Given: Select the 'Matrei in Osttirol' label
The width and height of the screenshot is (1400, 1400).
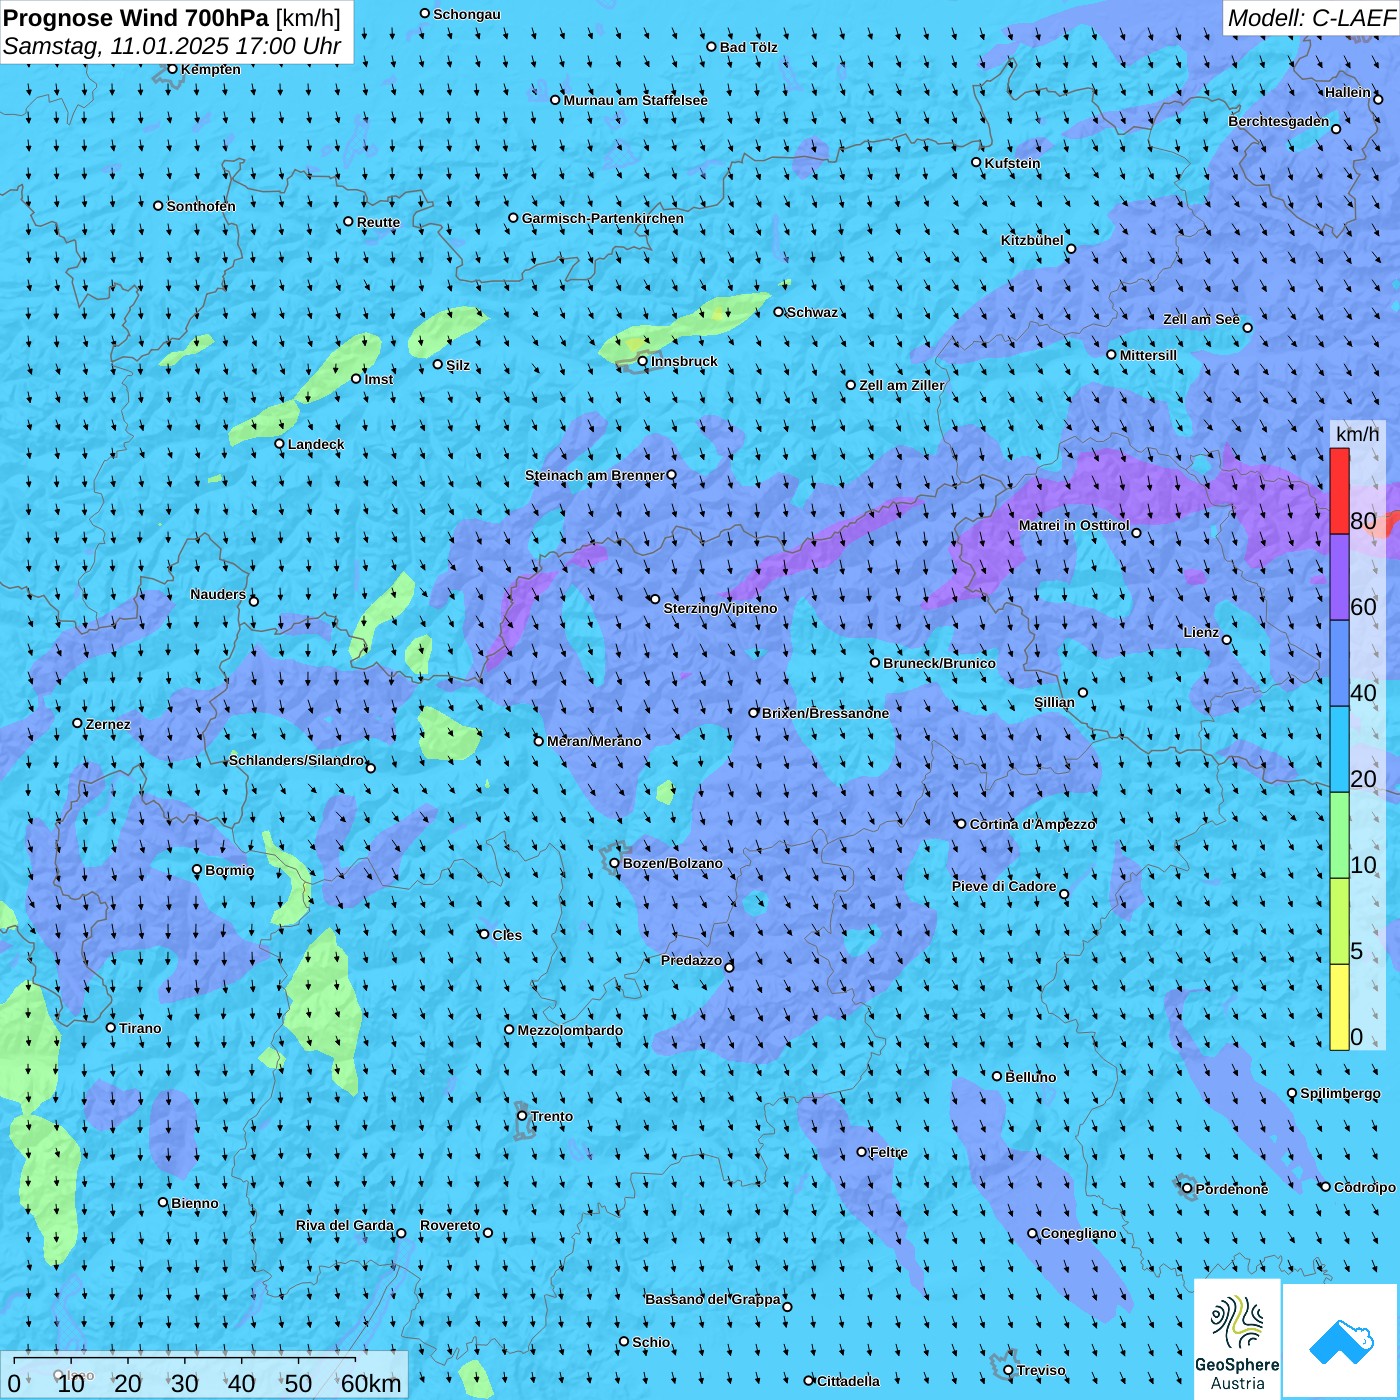Looking at the screenshot, I should pos(1074,525).
